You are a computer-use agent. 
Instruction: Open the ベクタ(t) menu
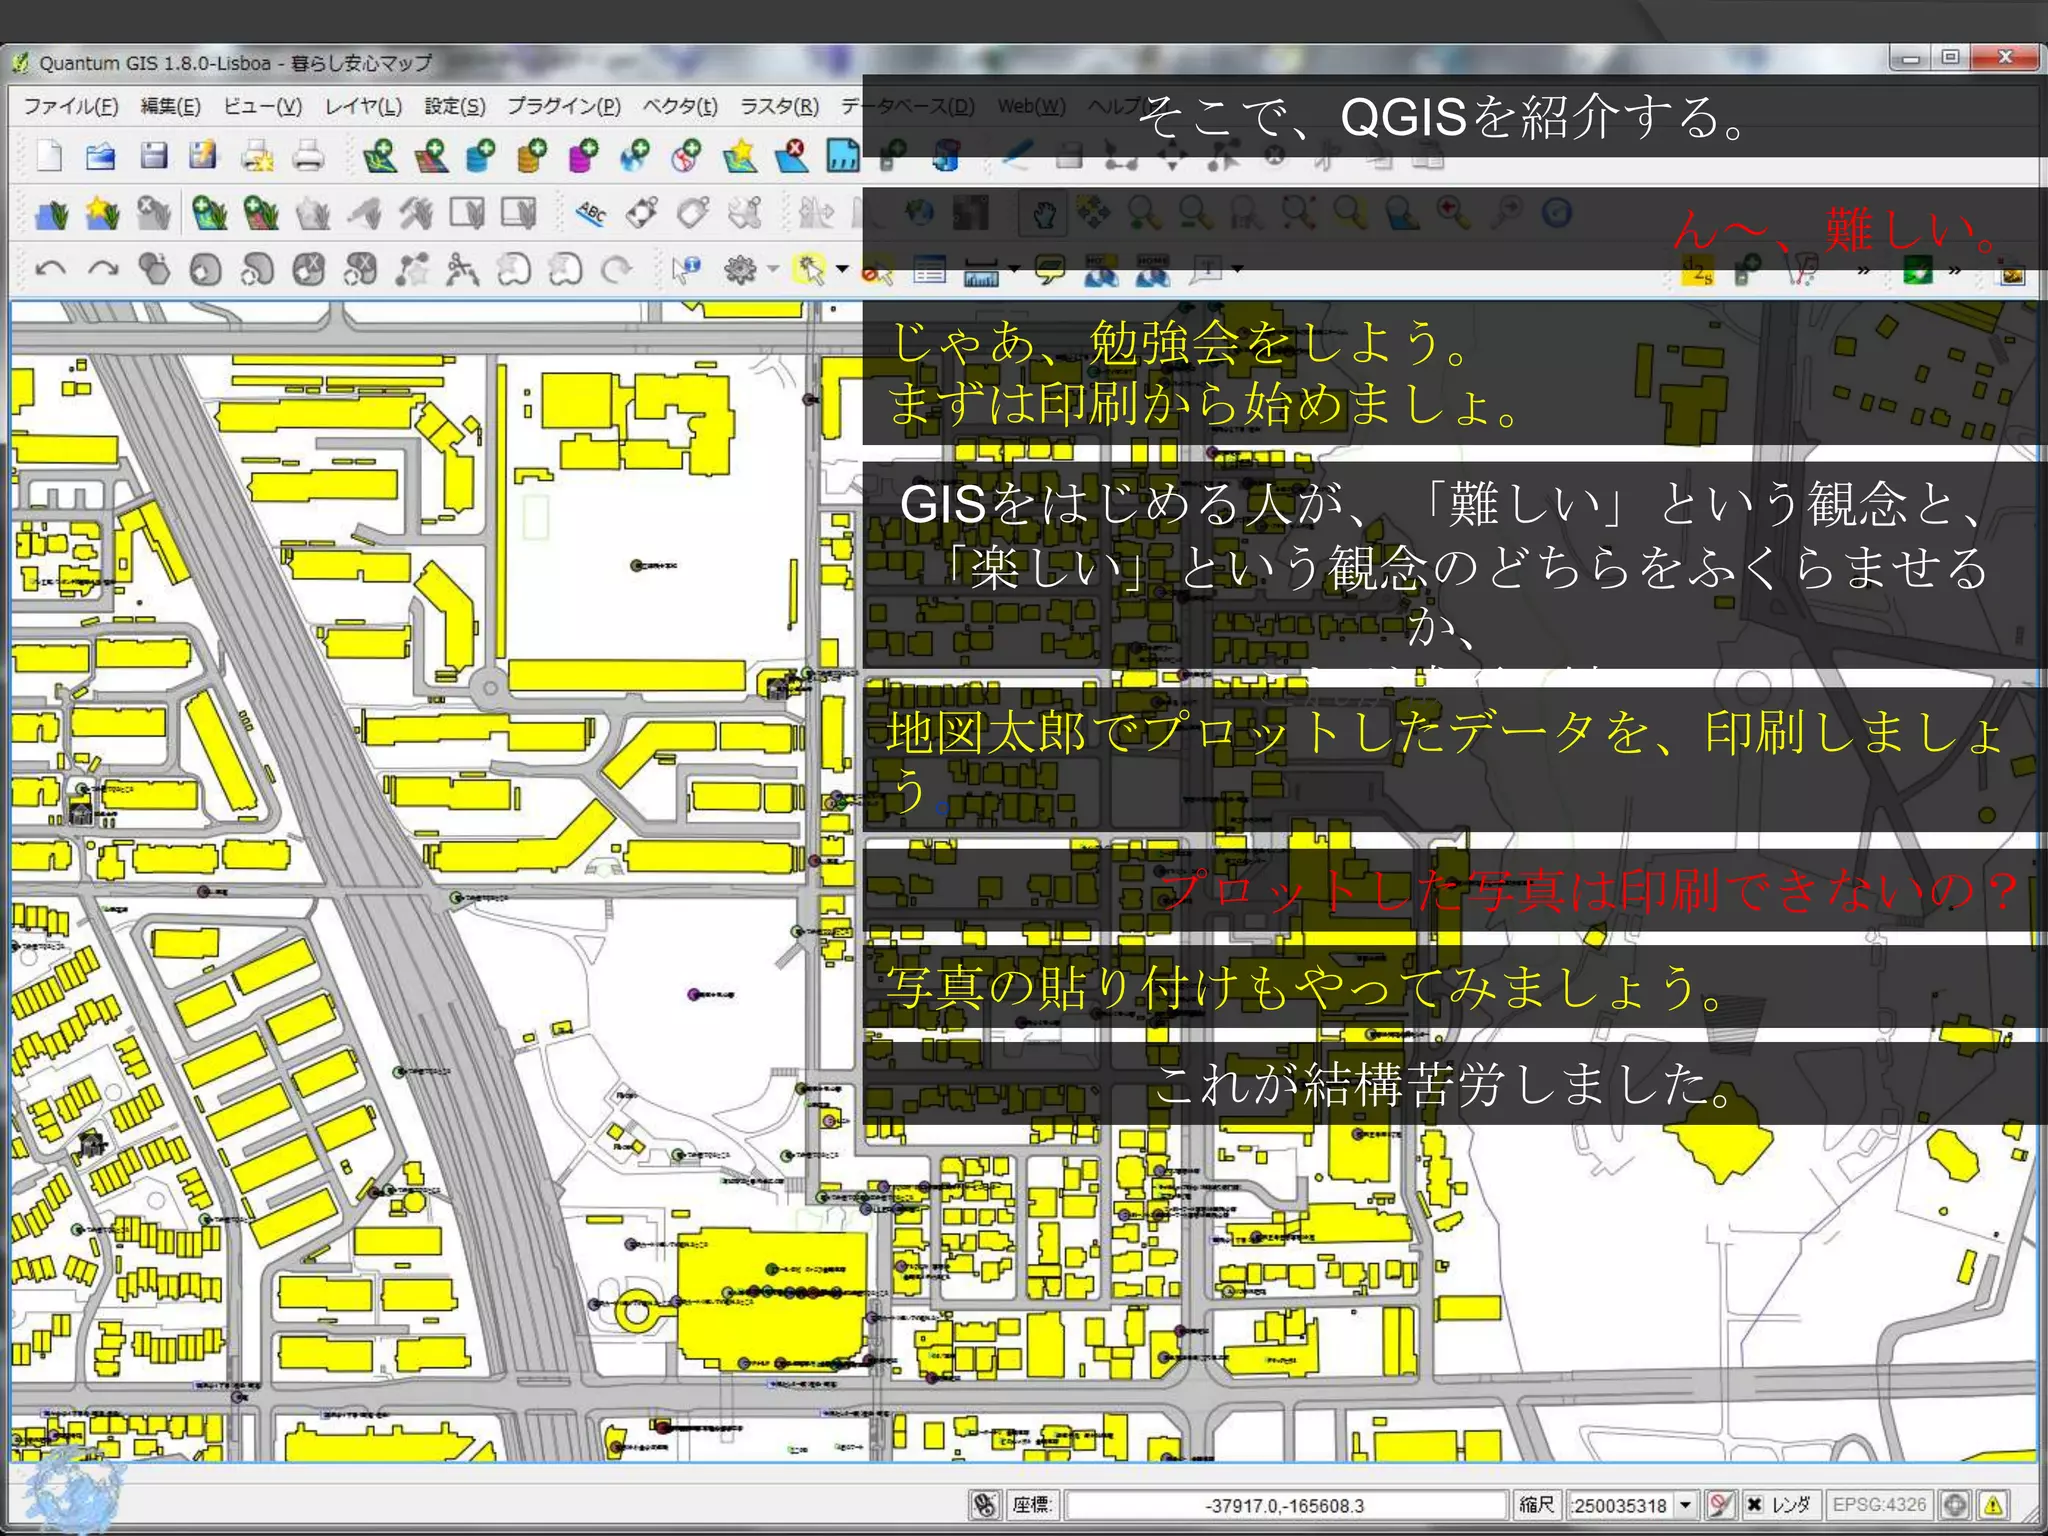(680, 106)
